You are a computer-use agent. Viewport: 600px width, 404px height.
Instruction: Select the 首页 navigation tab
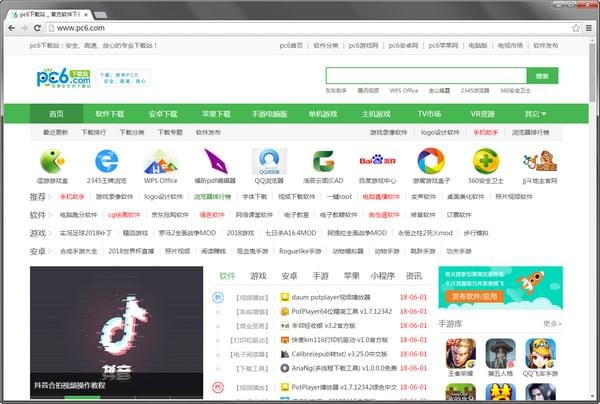coord(56,114)
